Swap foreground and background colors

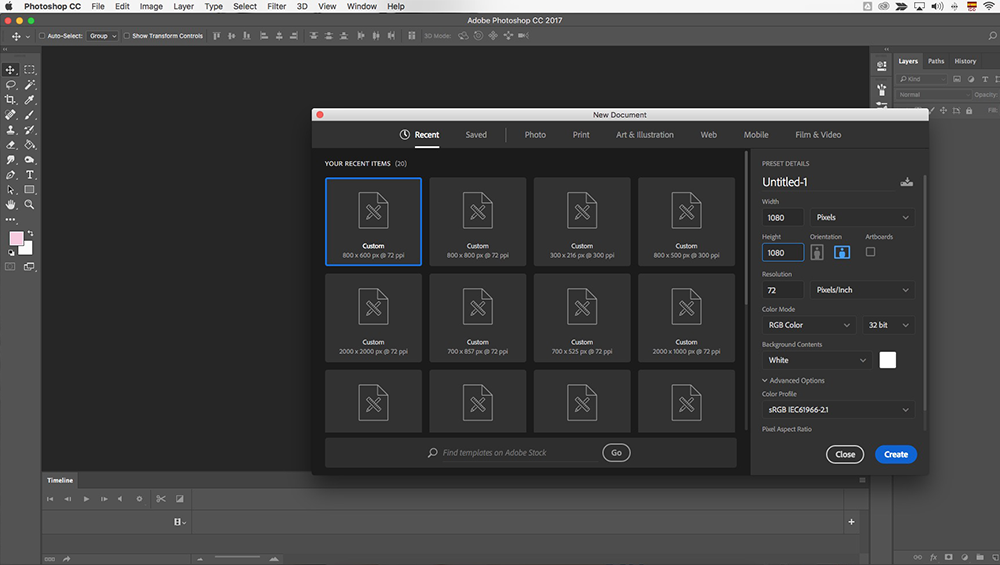(30, 233)
